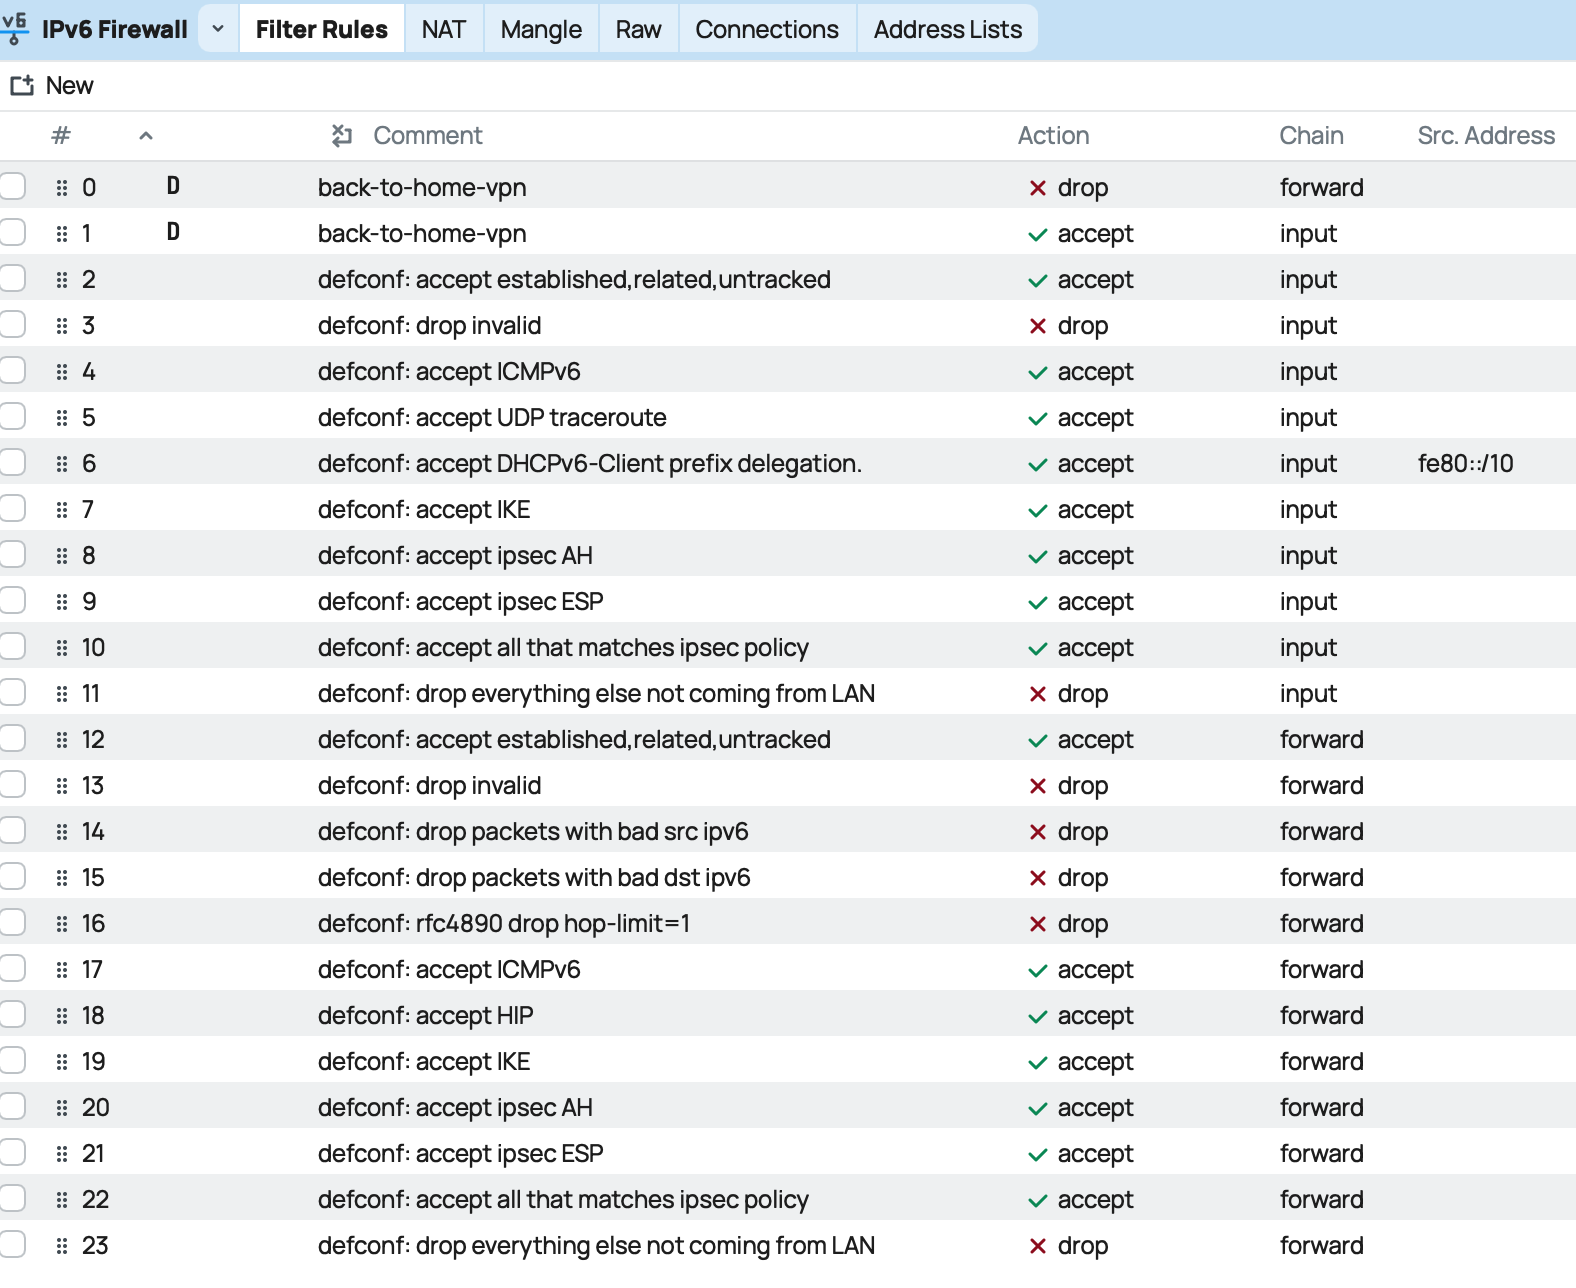
Task: Click the column settings icon beside Comment
Action: pyautogui.click(x=342, y=135)
